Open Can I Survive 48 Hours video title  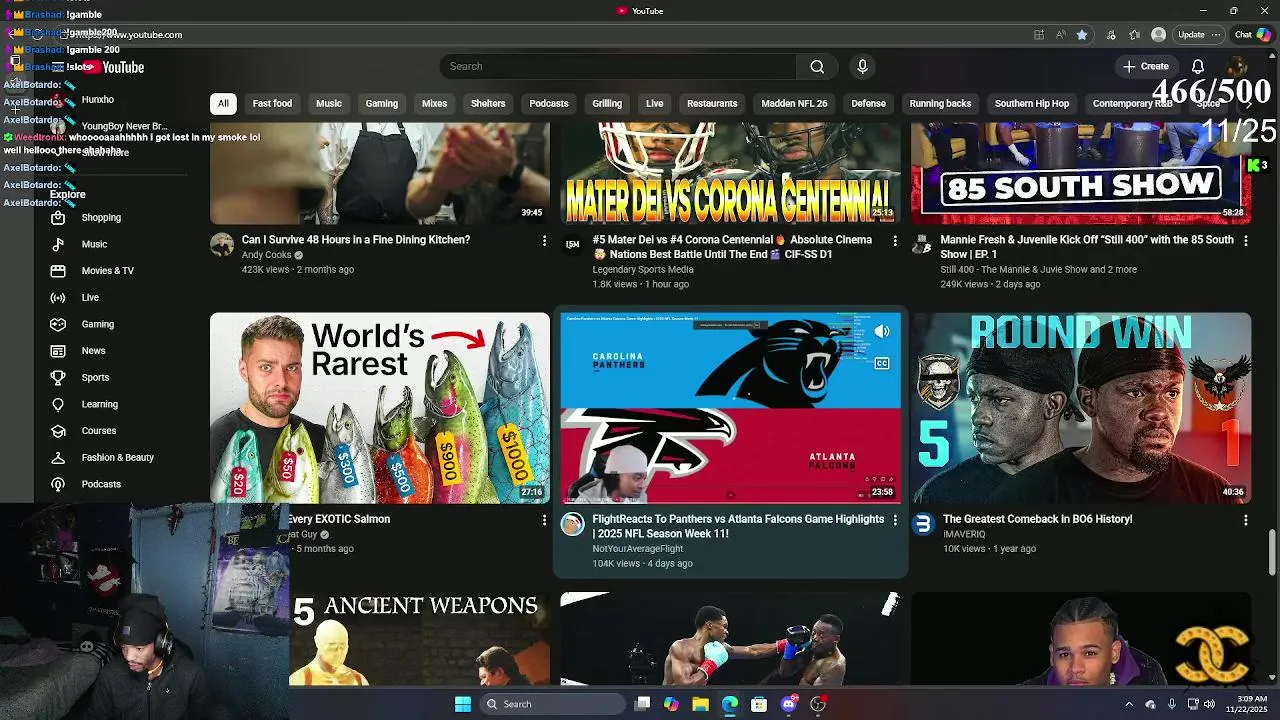tap(355, 240)
